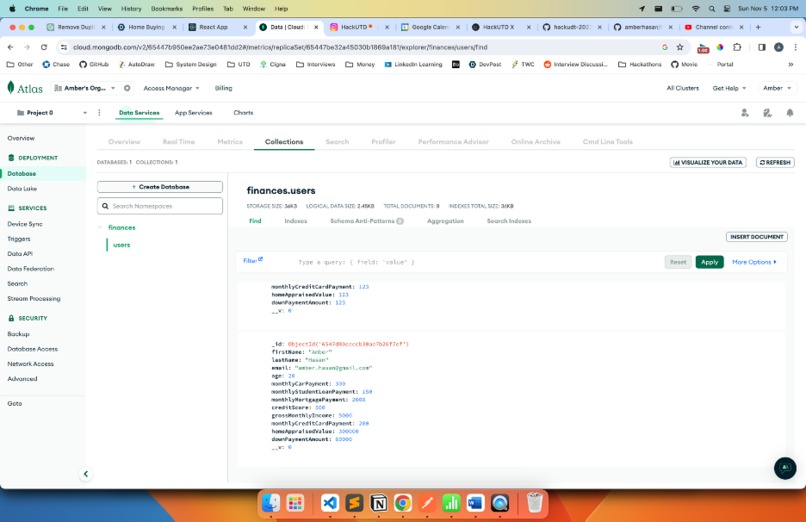Open the Amber user menu dropdown
The image size is (806, 522).
(777, 88)
